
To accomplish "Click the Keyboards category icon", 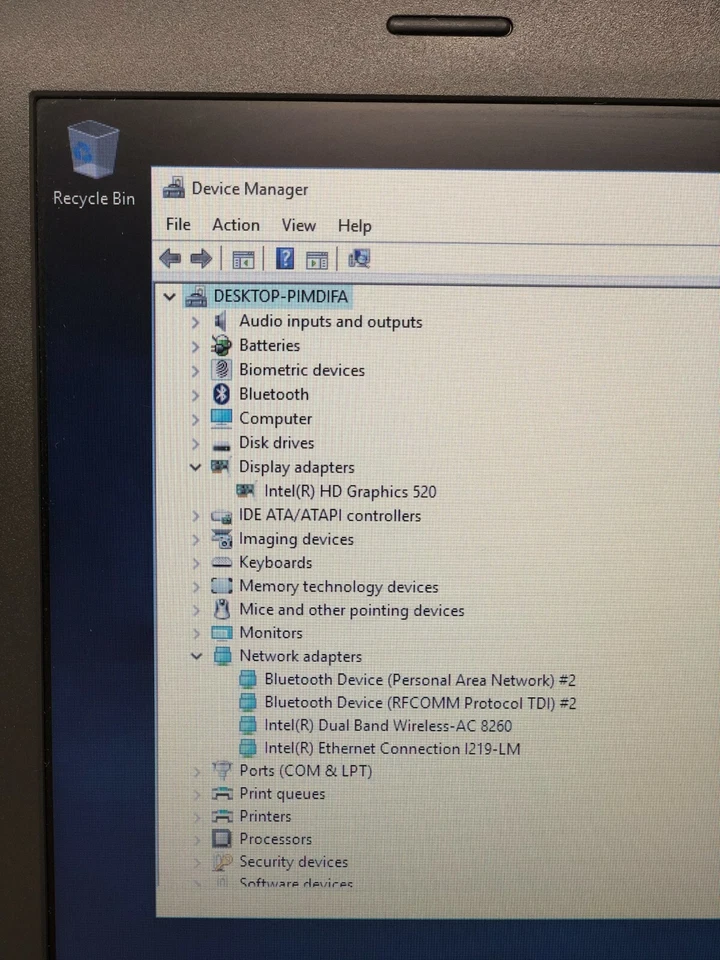I will tap(221, 563).
